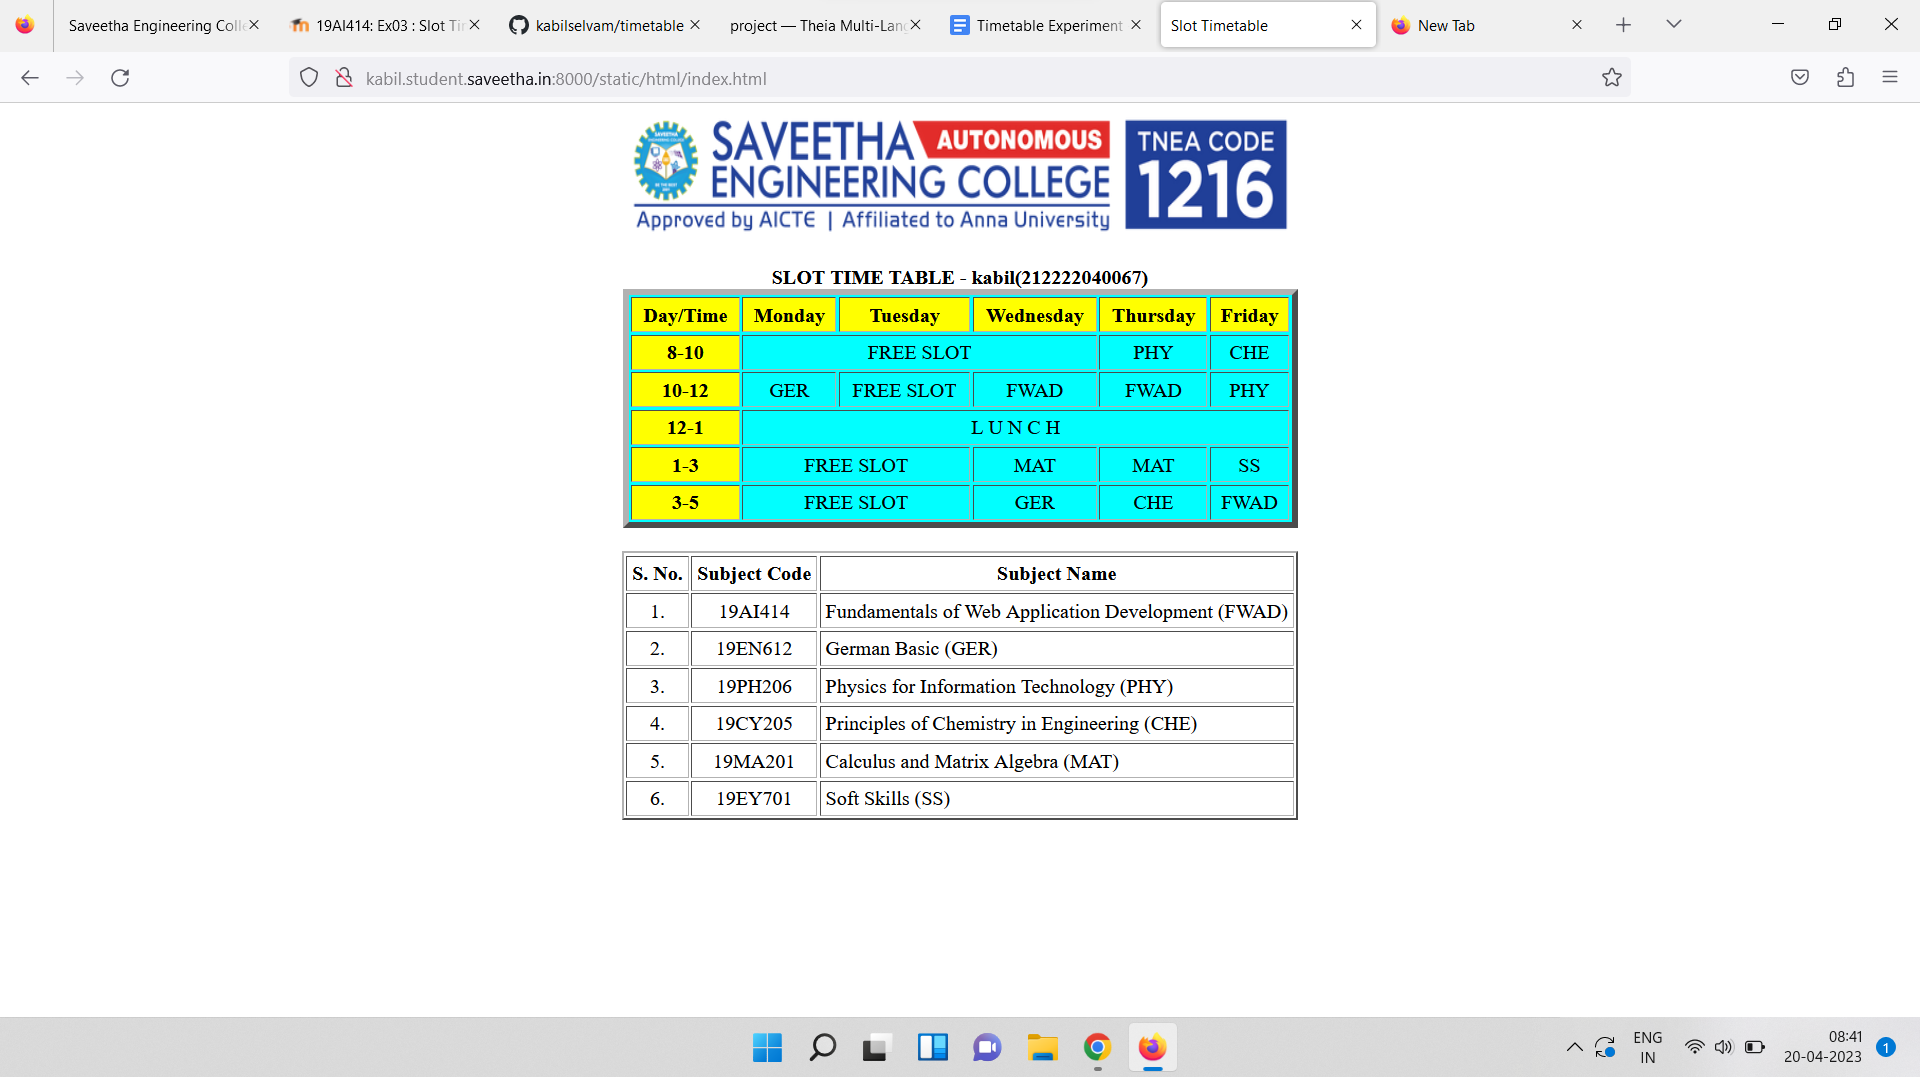1920x1077 pixels.
Task: Bookmark this page with star icon
Action: pos(1612,78)
